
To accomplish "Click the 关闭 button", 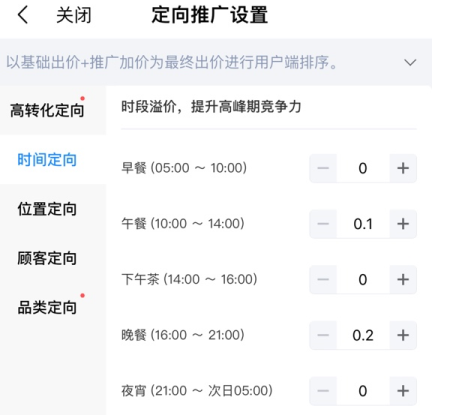I will coord(74,15).
